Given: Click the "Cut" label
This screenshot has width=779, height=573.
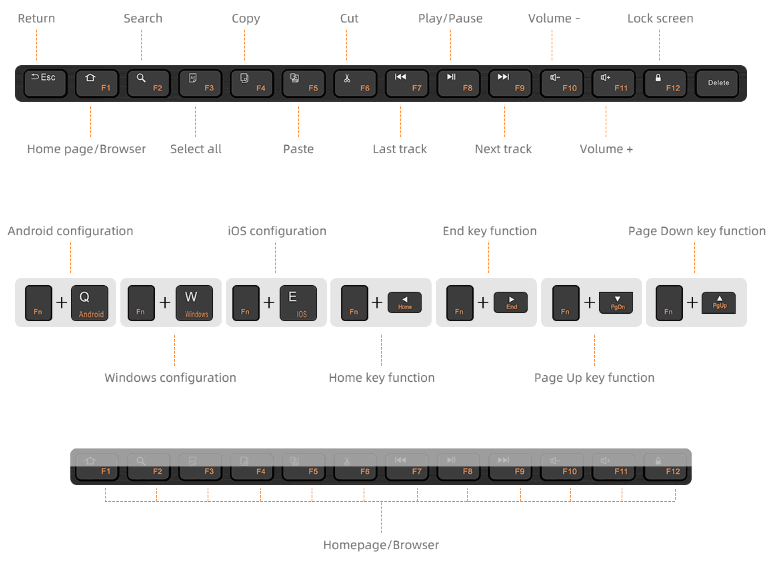Looking at the screenshot, I should 349,18.
